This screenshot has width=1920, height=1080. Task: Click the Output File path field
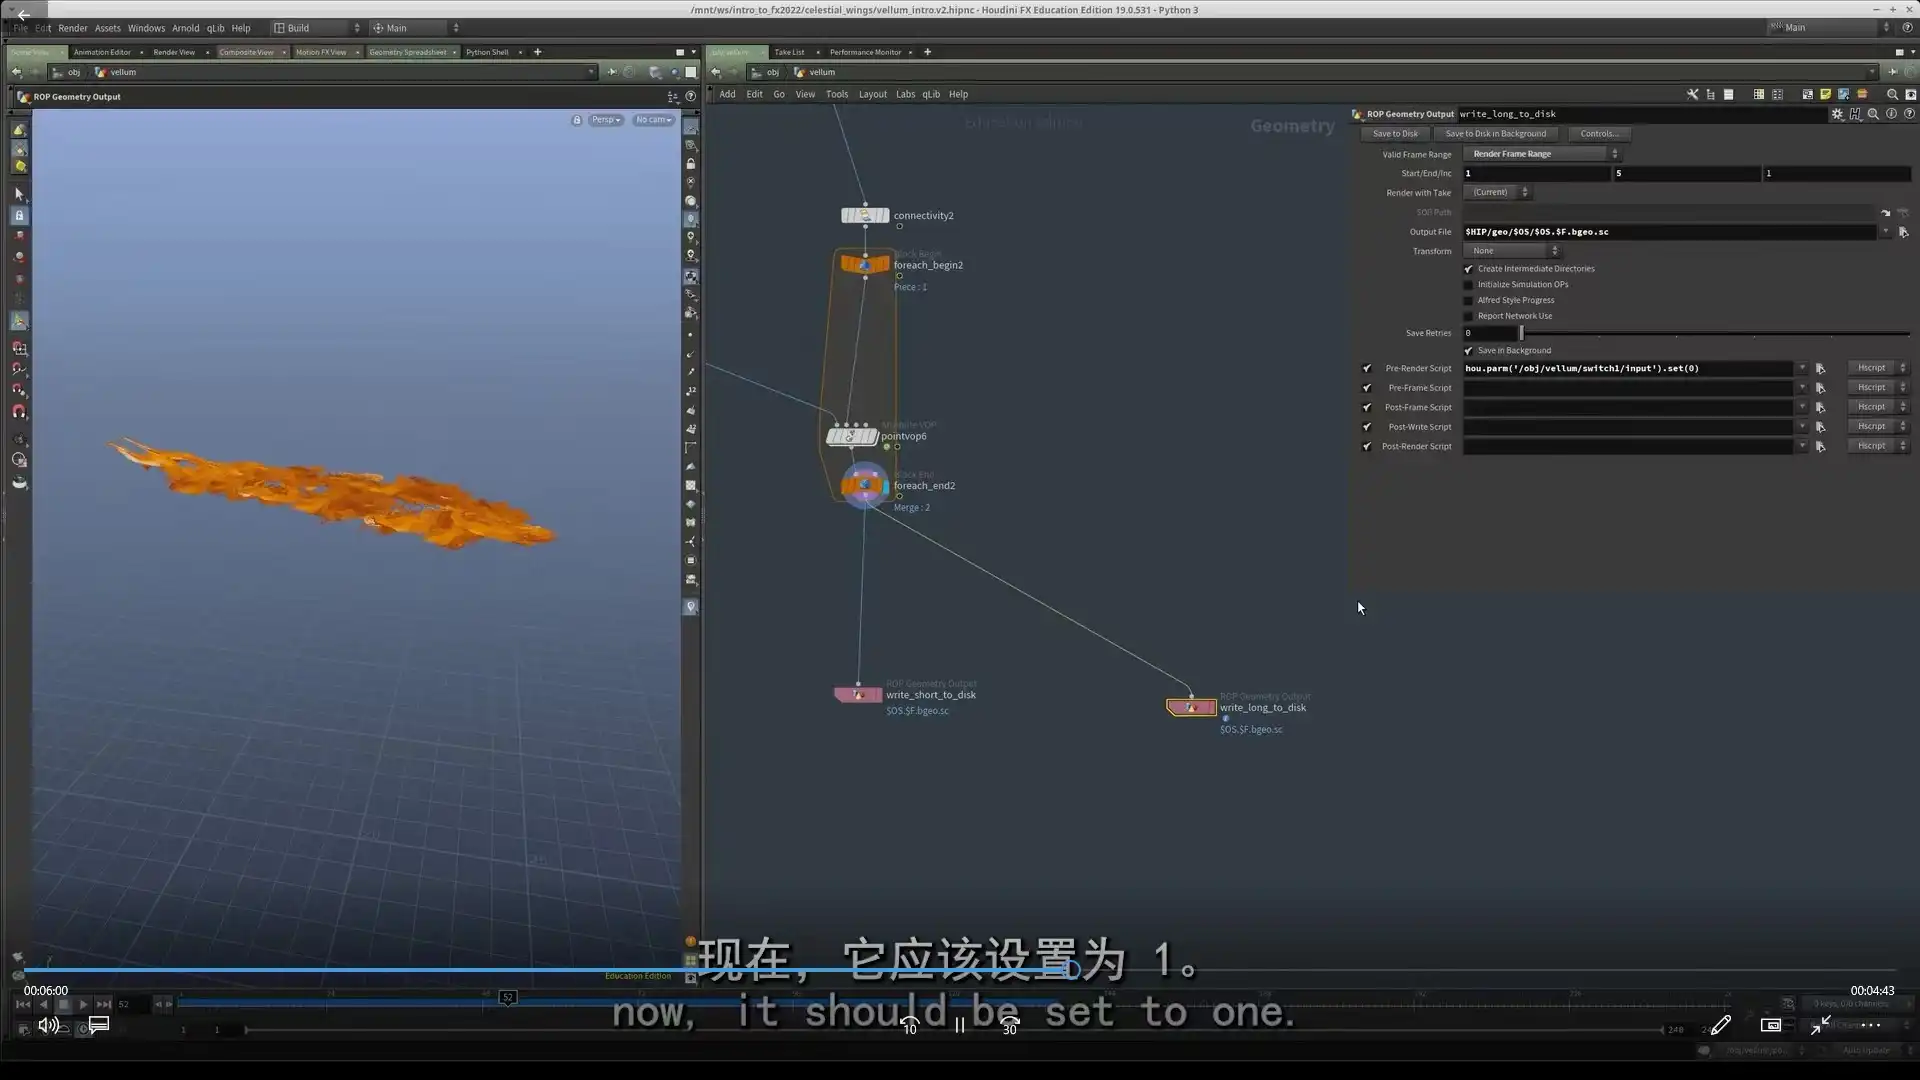point(1670,232)
